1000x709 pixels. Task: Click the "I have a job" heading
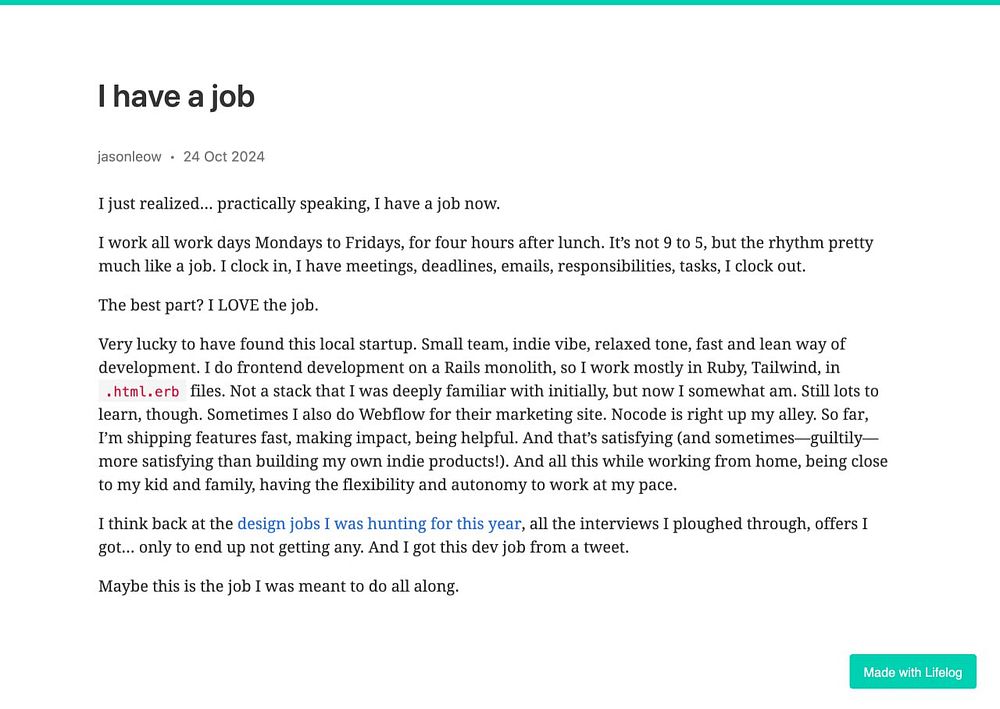pos(177,96)
